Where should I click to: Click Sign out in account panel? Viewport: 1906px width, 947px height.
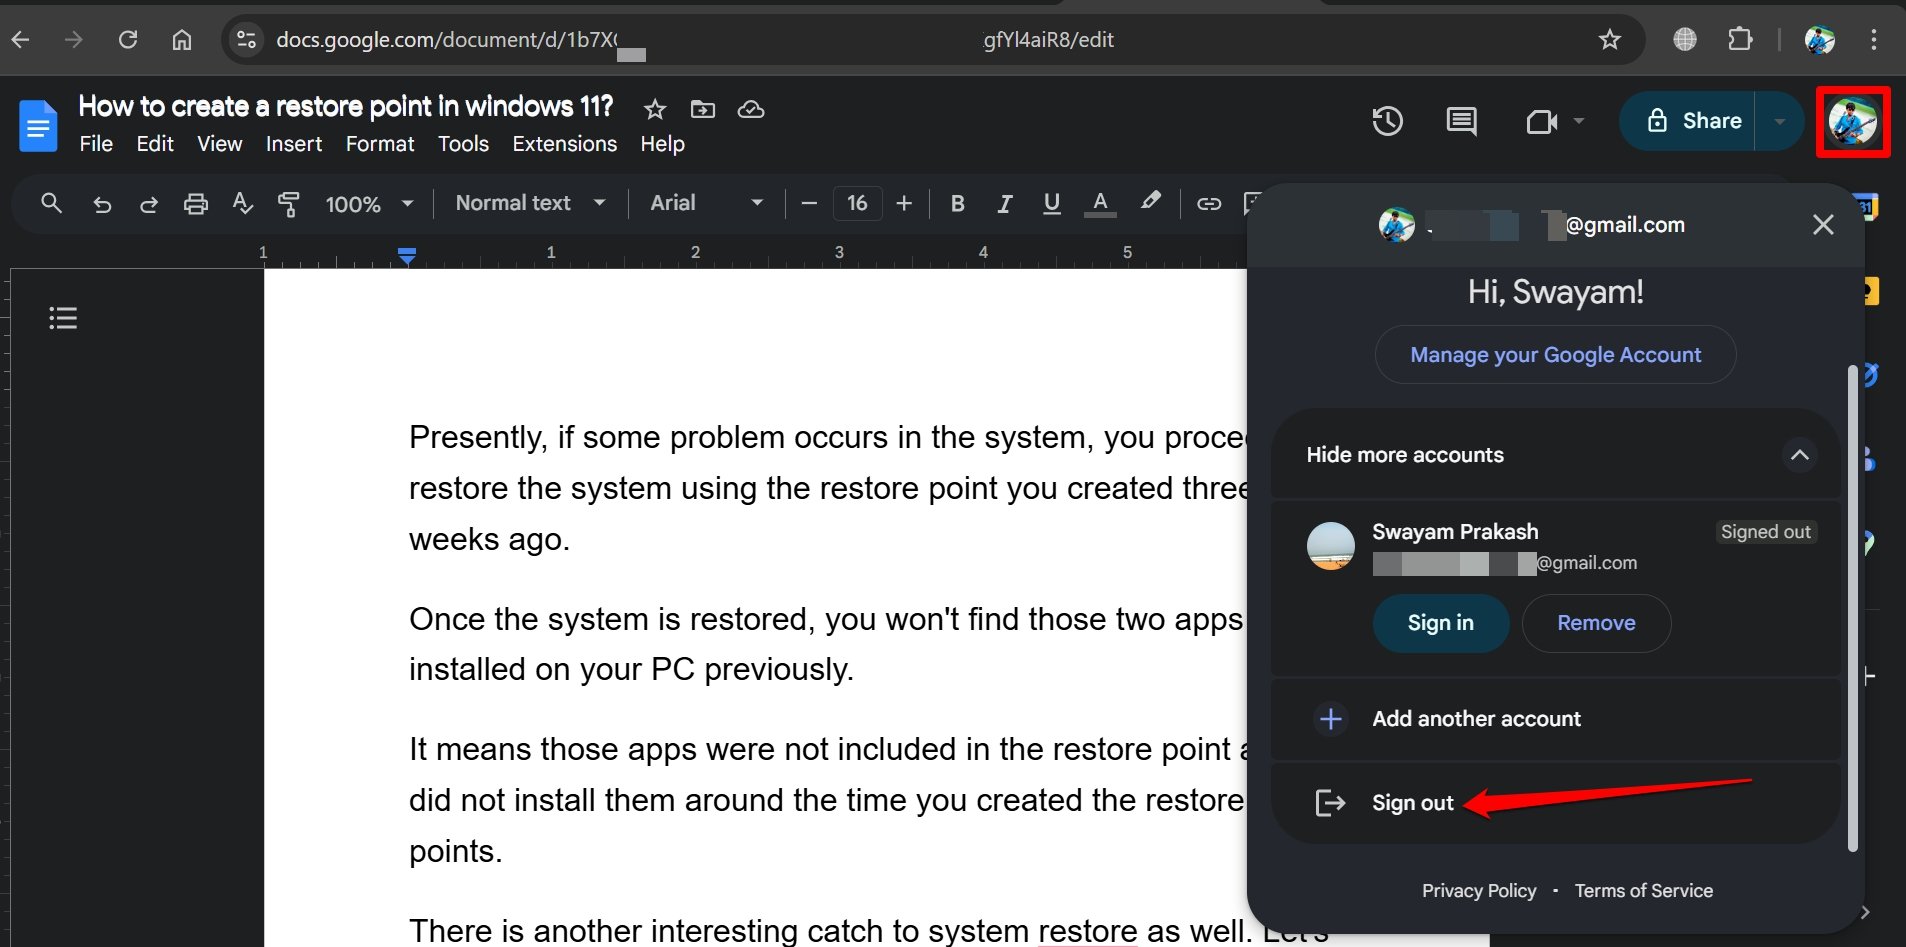[1555, 803]
